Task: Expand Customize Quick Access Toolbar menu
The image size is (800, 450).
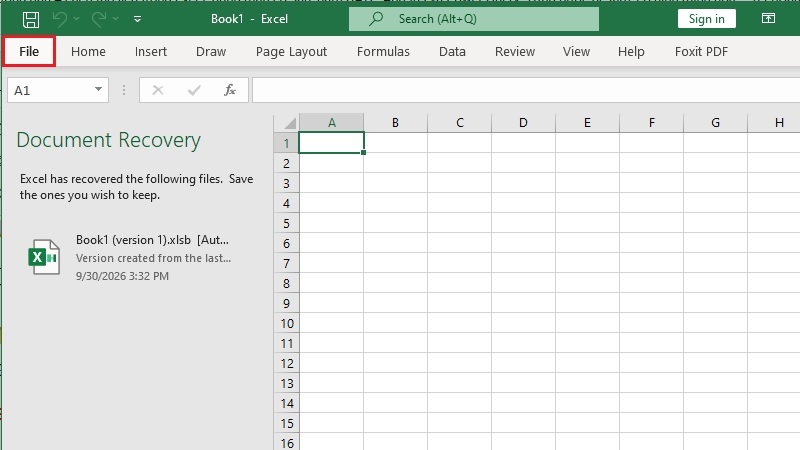Action: point(137,19)
